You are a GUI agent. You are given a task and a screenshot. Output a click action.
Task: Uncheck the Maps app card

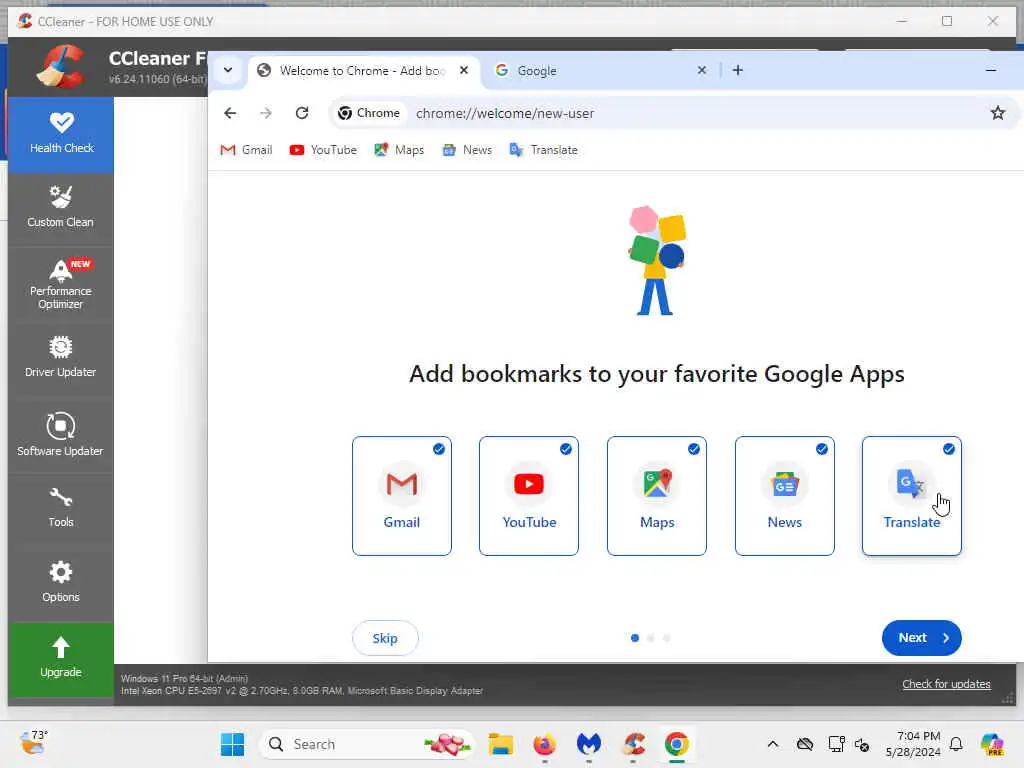657,496
